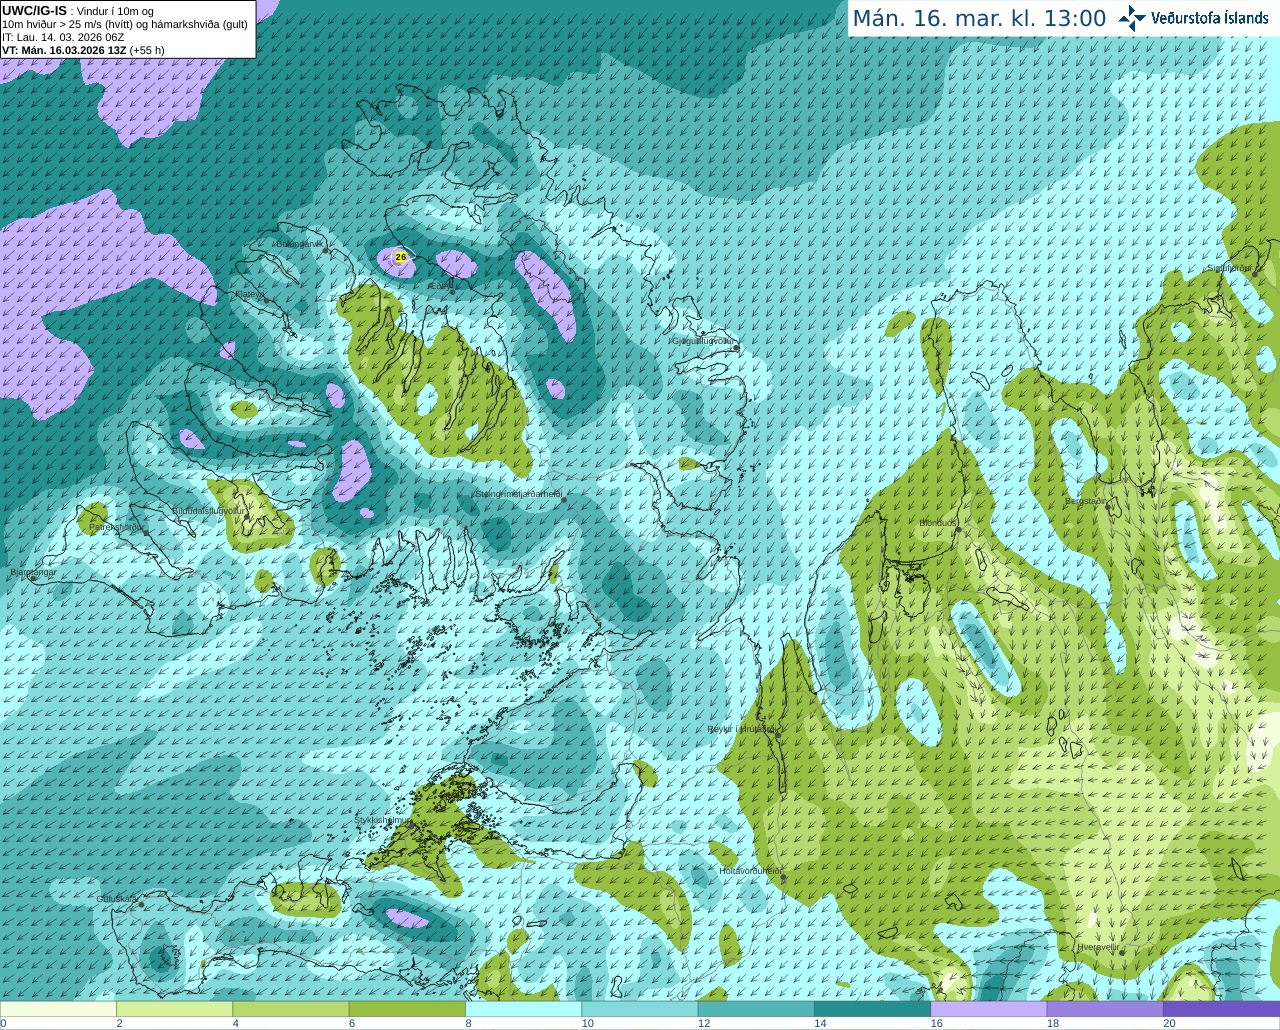
Task: Select the bold VT valid-time line in legend
Action: pos(83,50)
